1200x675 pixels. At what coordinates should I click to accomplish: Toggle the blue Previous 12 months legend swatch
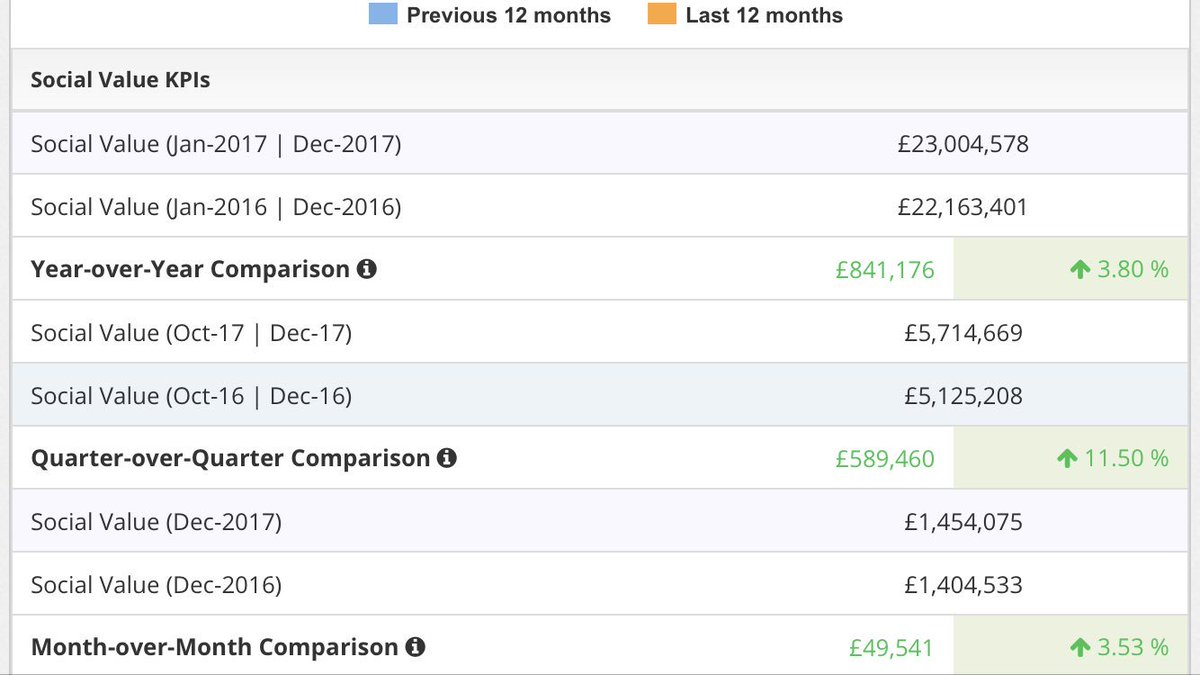(383, 15)
